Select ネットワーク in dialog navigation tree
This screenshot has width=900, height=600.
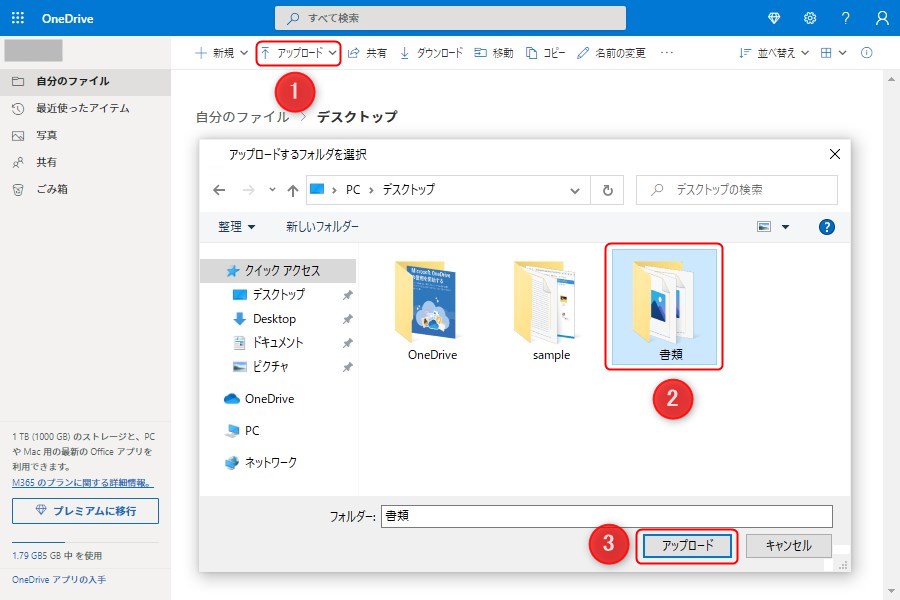click(270, 463)
